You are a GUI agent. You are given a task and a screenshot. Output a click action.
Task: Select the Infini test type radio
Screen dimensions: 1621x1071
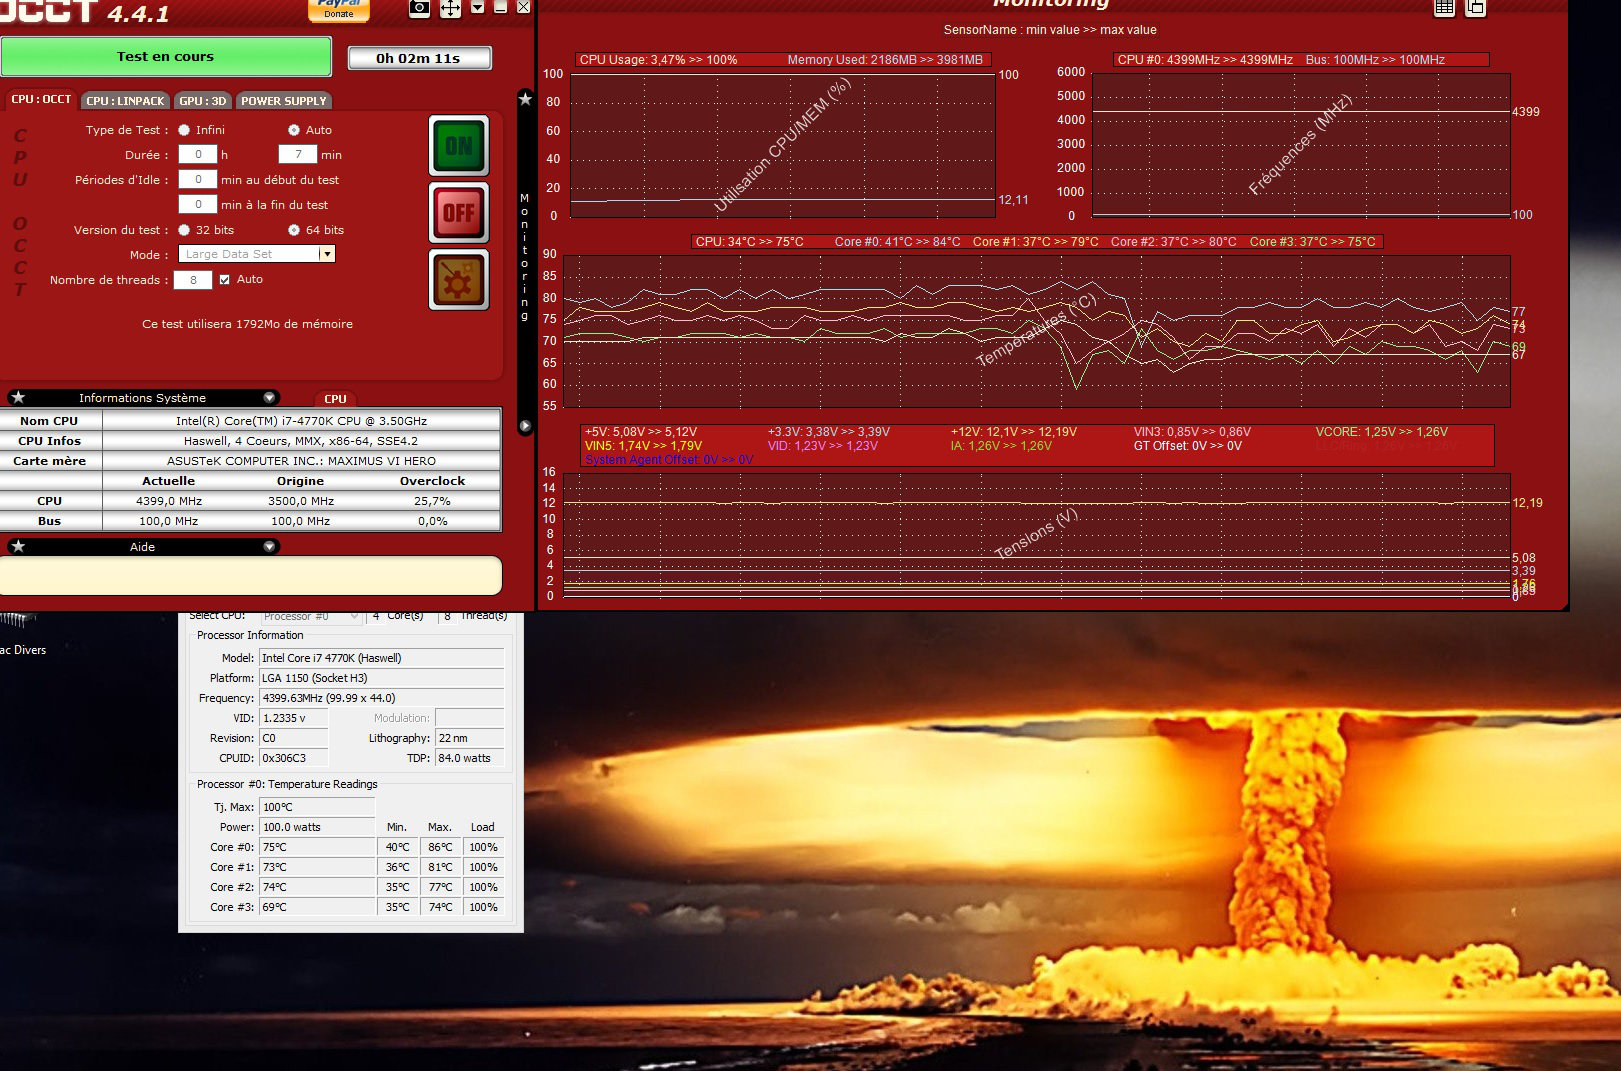184,130
